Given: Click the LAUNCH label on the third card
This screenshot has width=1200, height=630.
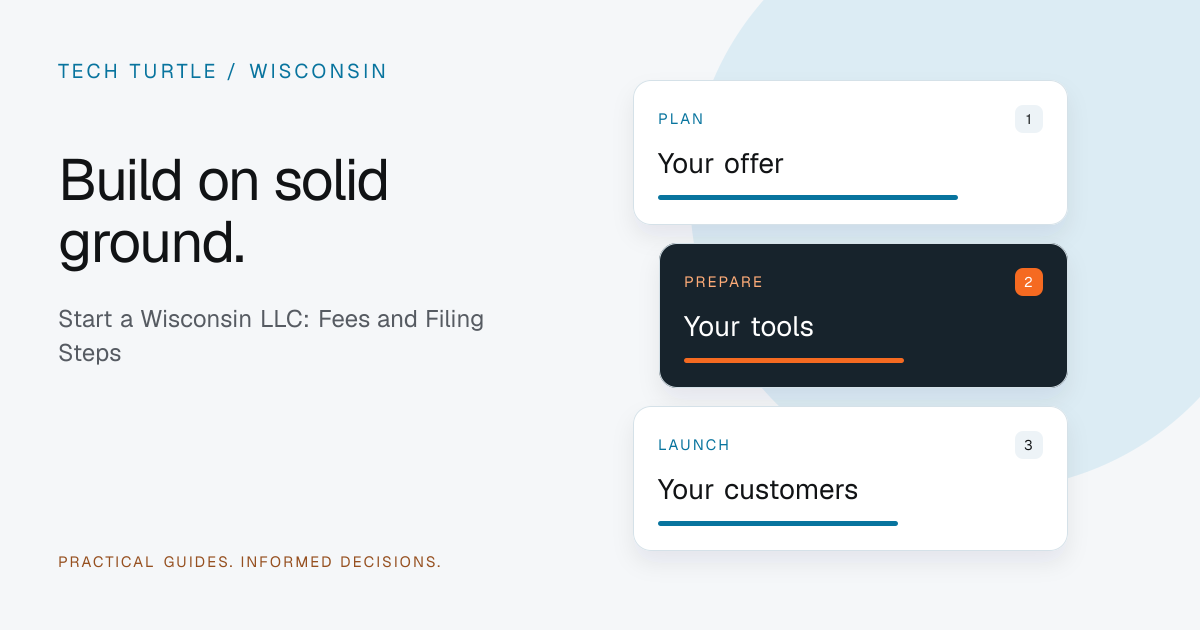Looking at the screenshot, I should [694, 445].
